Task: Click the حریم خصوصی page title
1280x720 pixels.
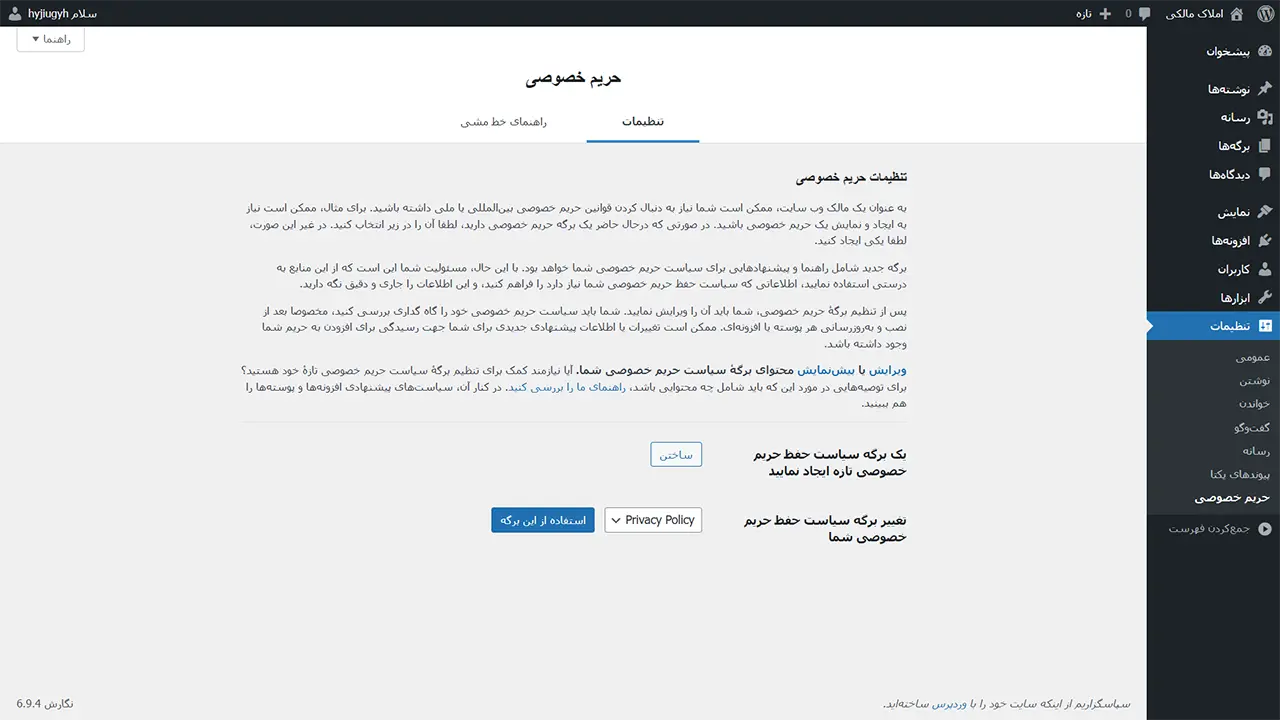Action: click(x=573, y=78)
